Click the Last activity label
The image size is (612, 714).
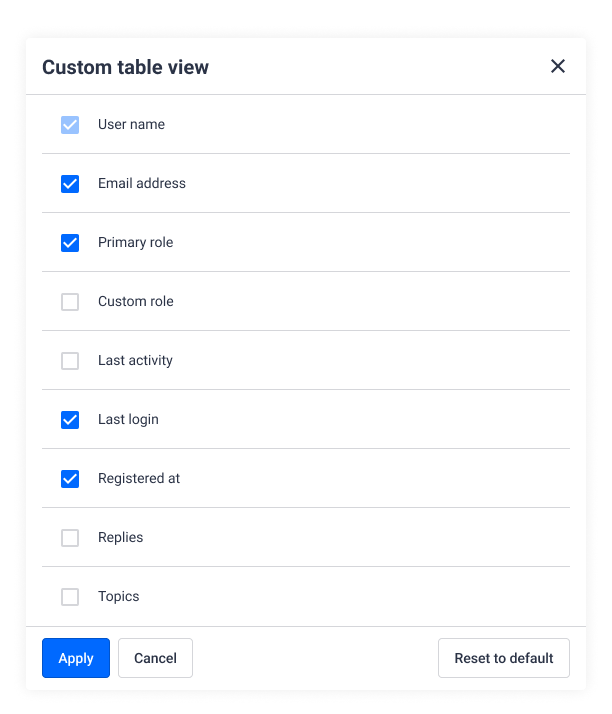click(135, 360)
